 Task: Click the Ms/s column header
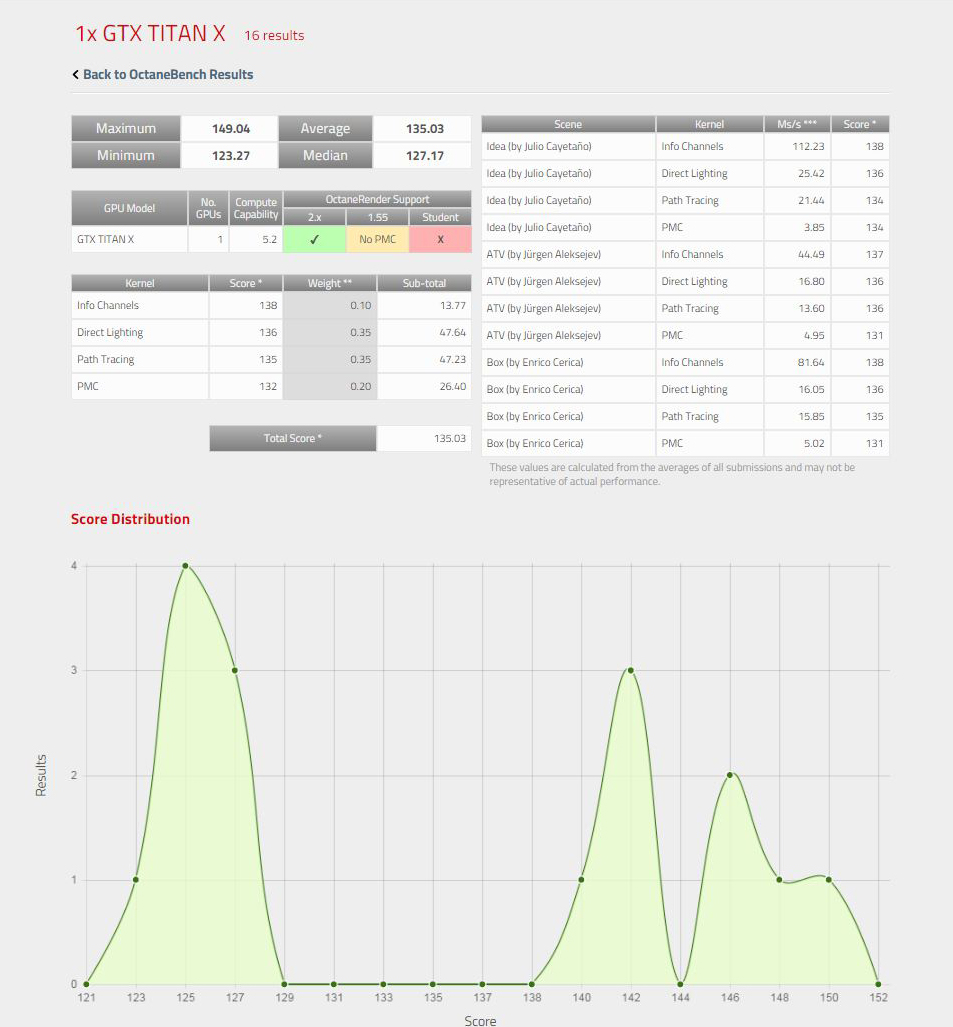tap(796, 124)
